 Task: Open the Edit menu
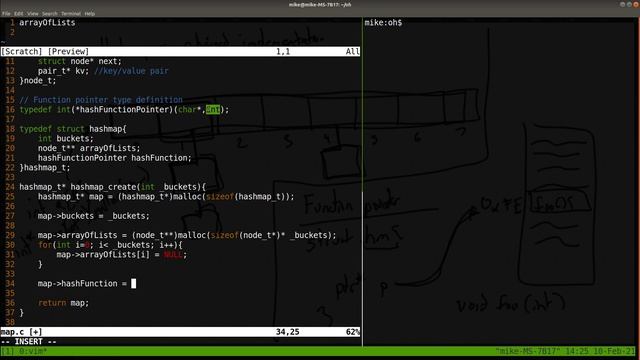point(19,13)
